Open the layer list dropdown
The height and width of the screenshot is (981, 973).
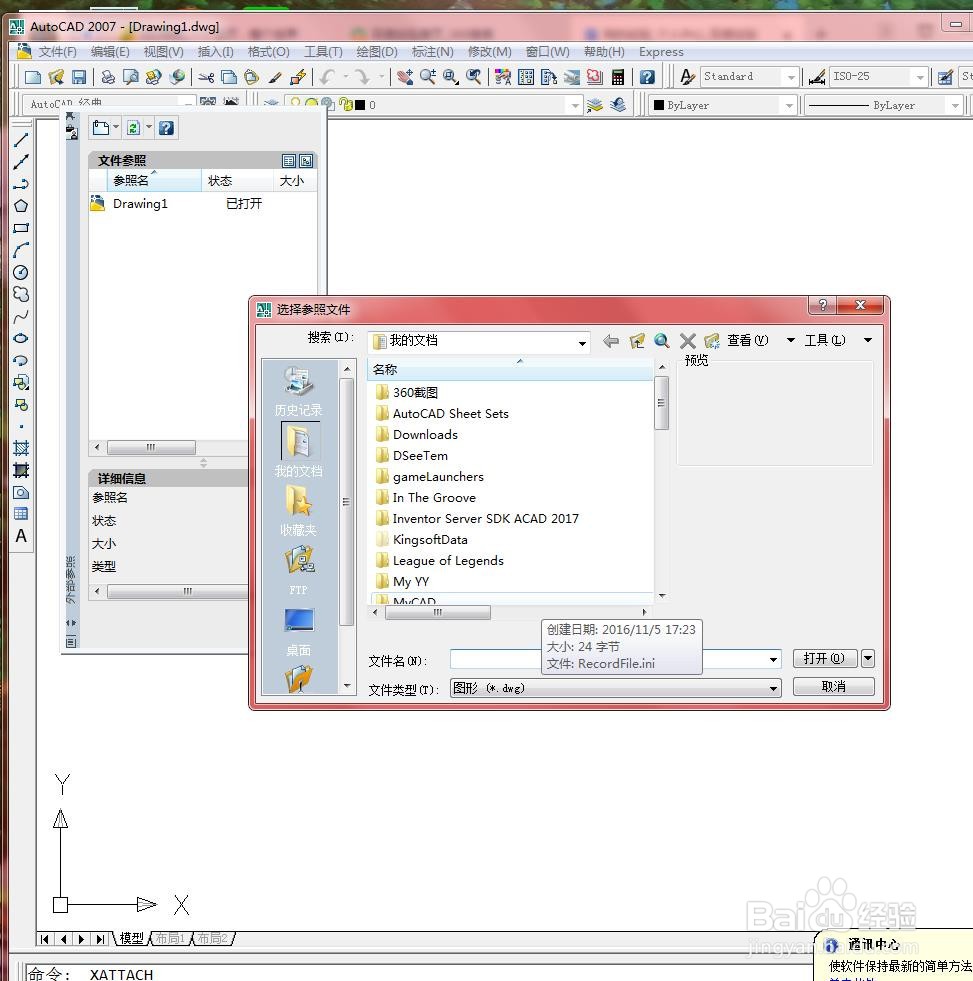[x=575, y=105]
